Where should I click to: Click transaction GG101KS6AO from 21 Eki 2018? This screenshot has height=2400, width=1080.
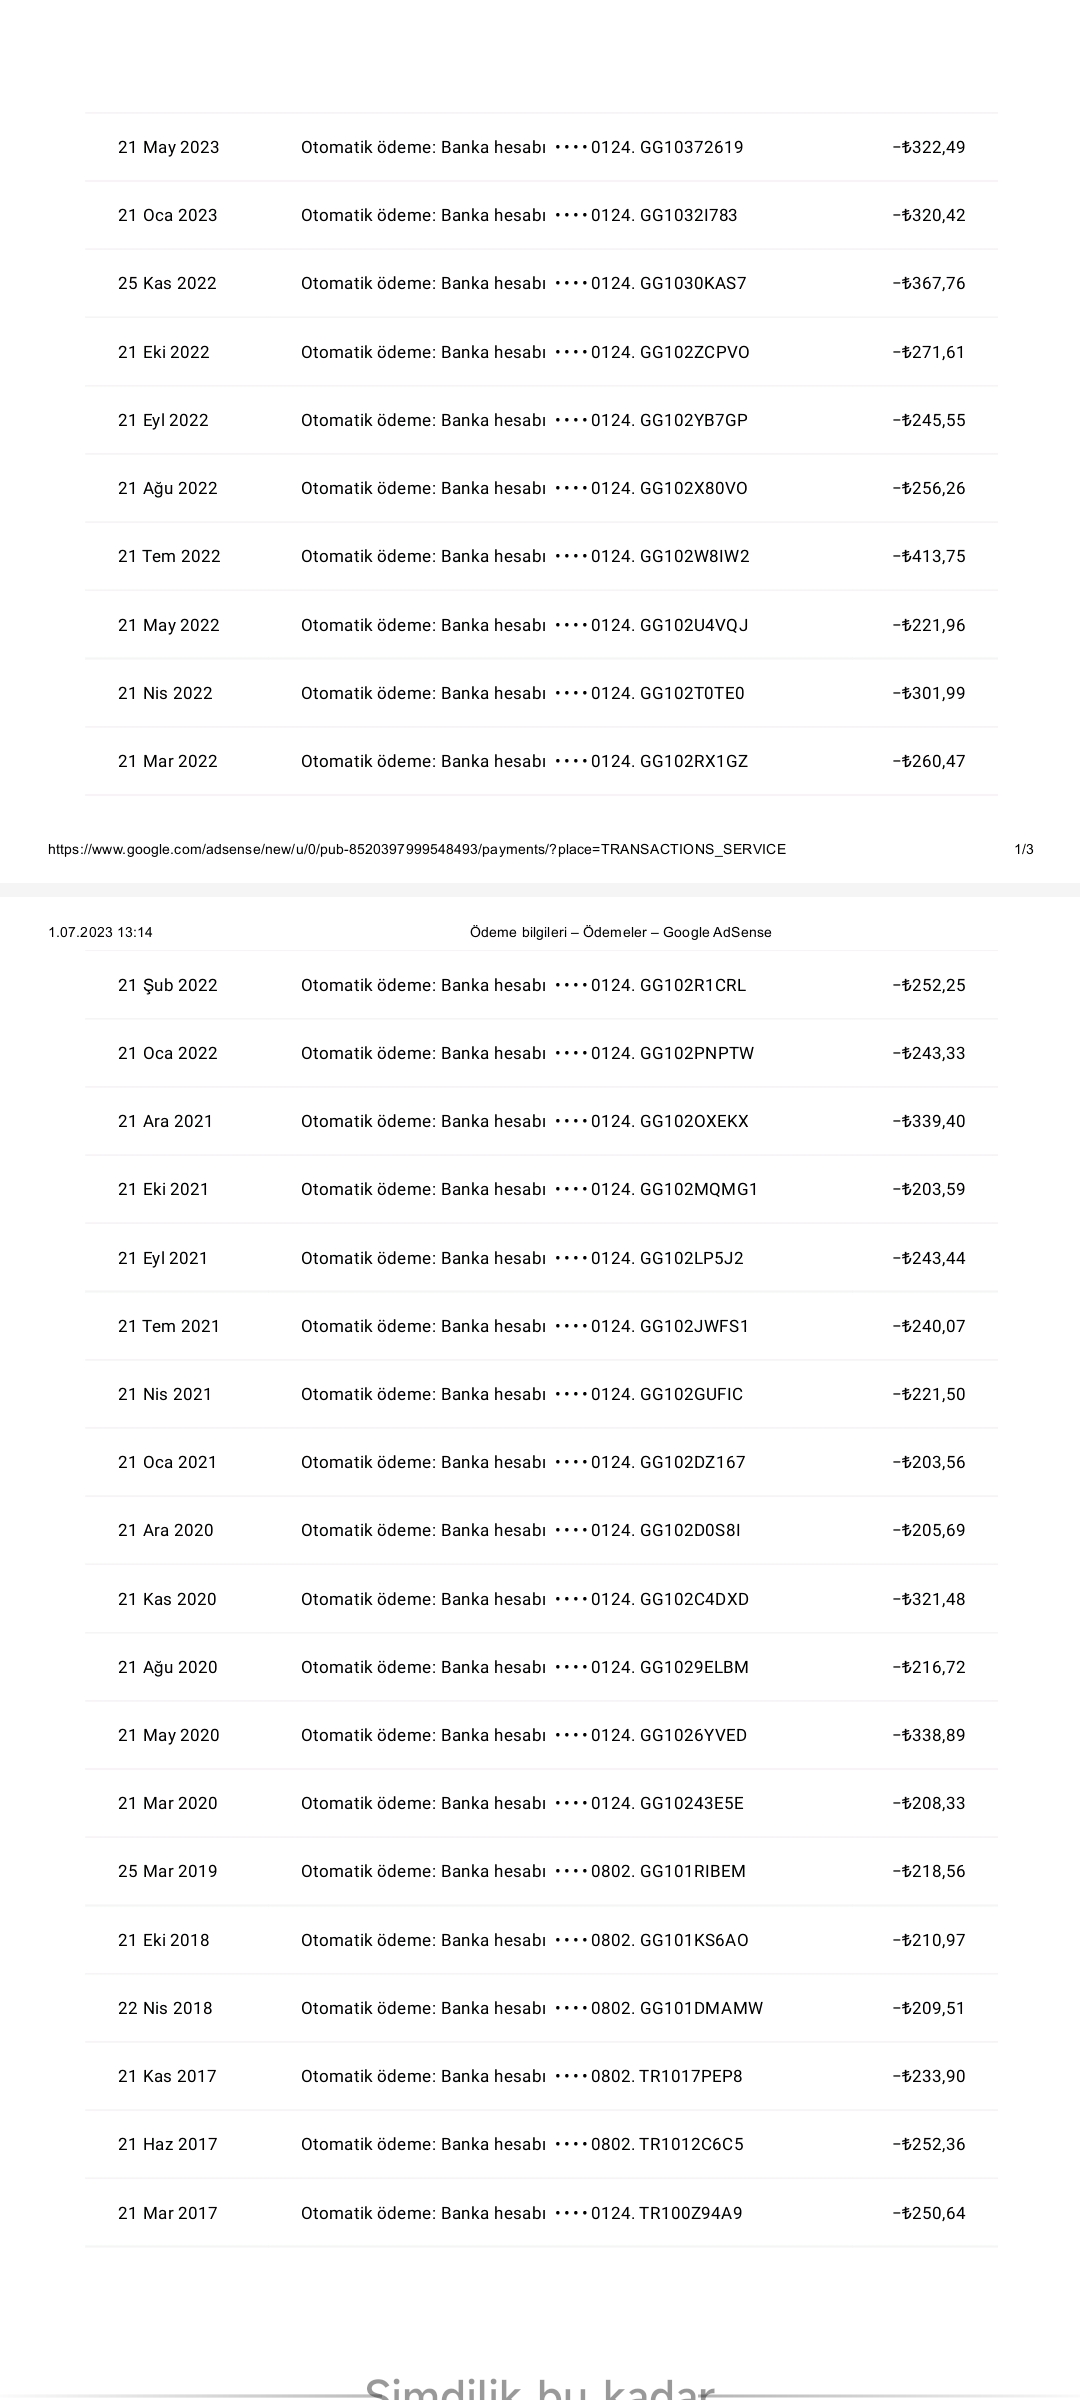(694, 1940)
